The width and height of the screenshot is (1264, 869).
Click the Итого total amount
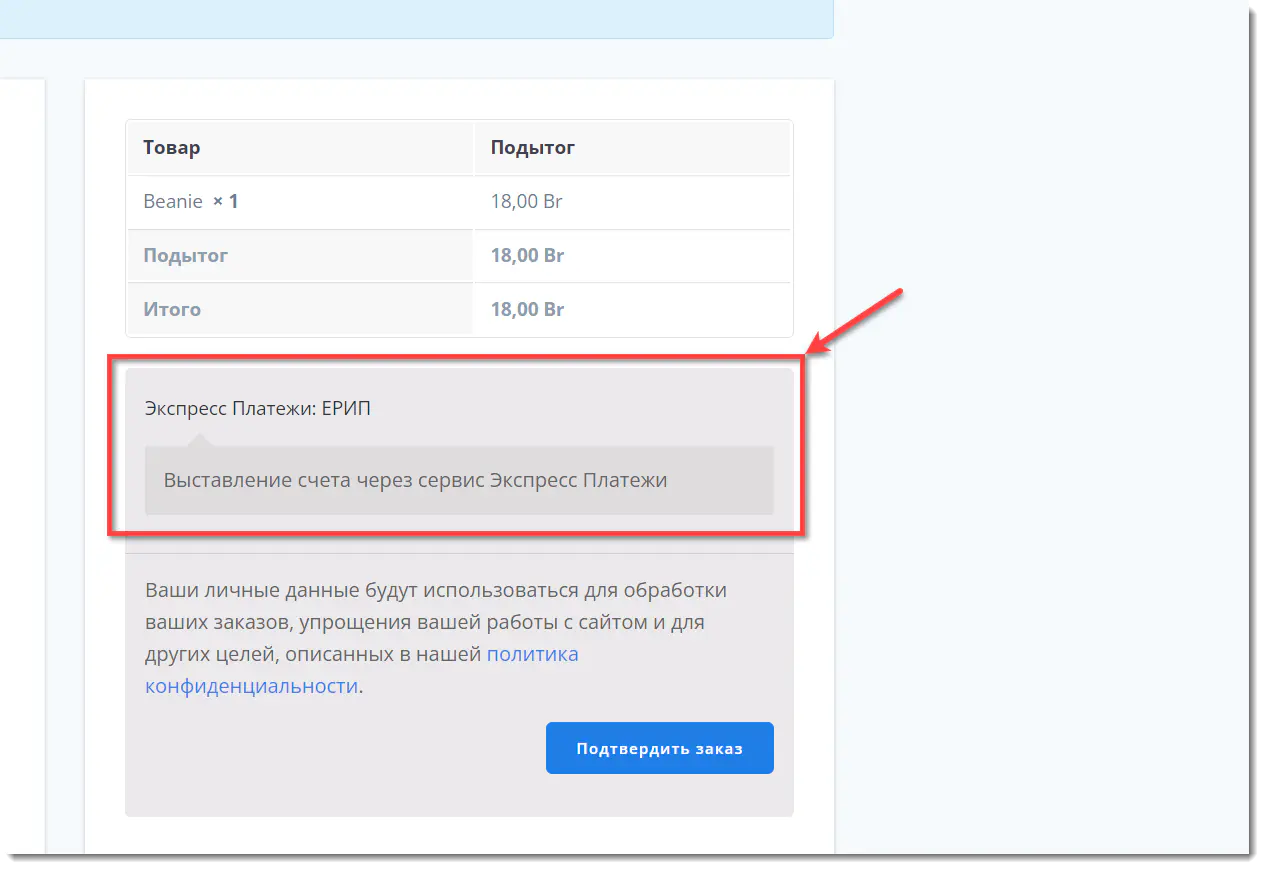click(x=527, y=310)
